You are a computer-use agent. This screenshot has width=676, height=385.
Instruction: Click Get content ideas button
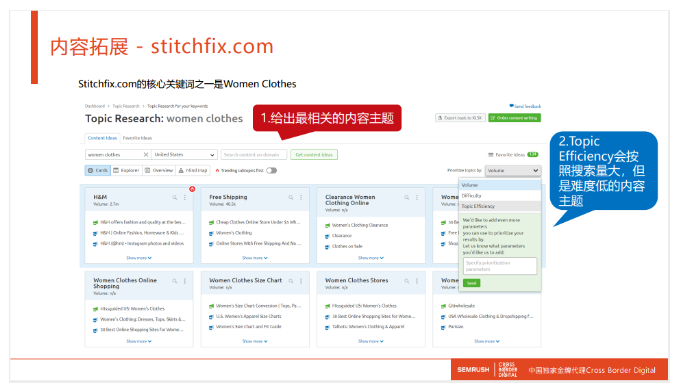(314, 154)
